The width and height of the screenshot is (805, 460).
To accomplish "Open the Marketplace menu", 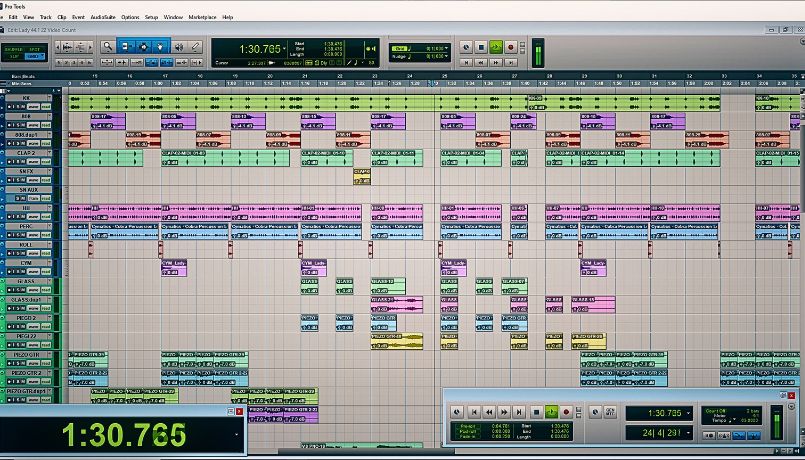I will (x=202, y=17).
